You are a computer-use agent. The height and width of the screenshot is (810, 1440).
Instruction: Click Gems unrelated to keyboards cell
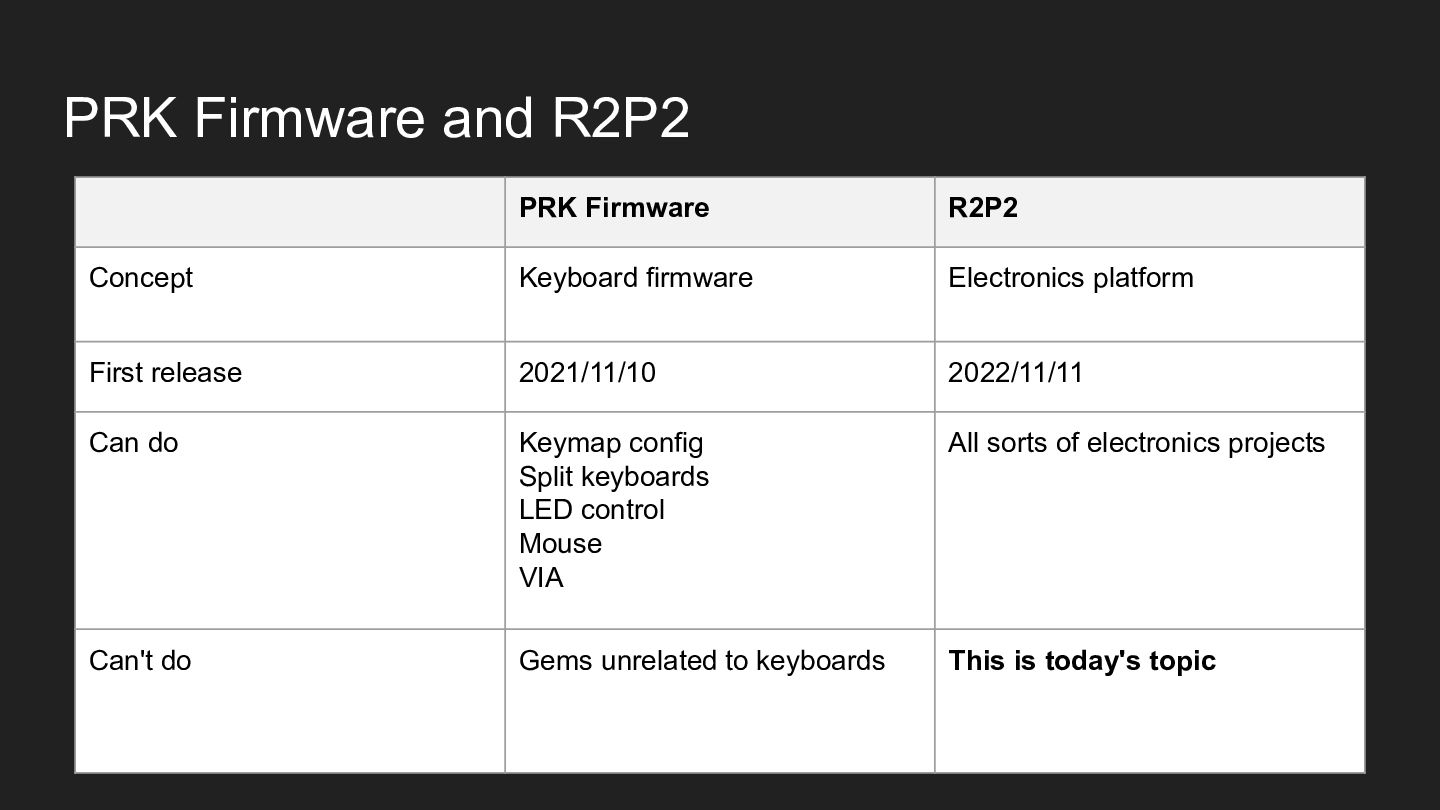[x=701, y=661]
